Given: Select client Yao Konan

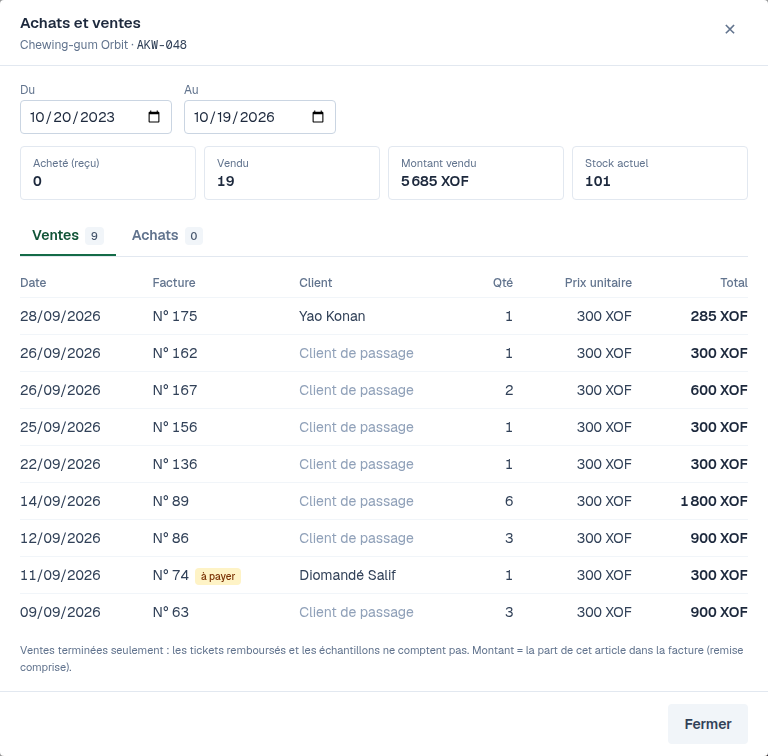Looking at the screenshot, I should [332, 316].
